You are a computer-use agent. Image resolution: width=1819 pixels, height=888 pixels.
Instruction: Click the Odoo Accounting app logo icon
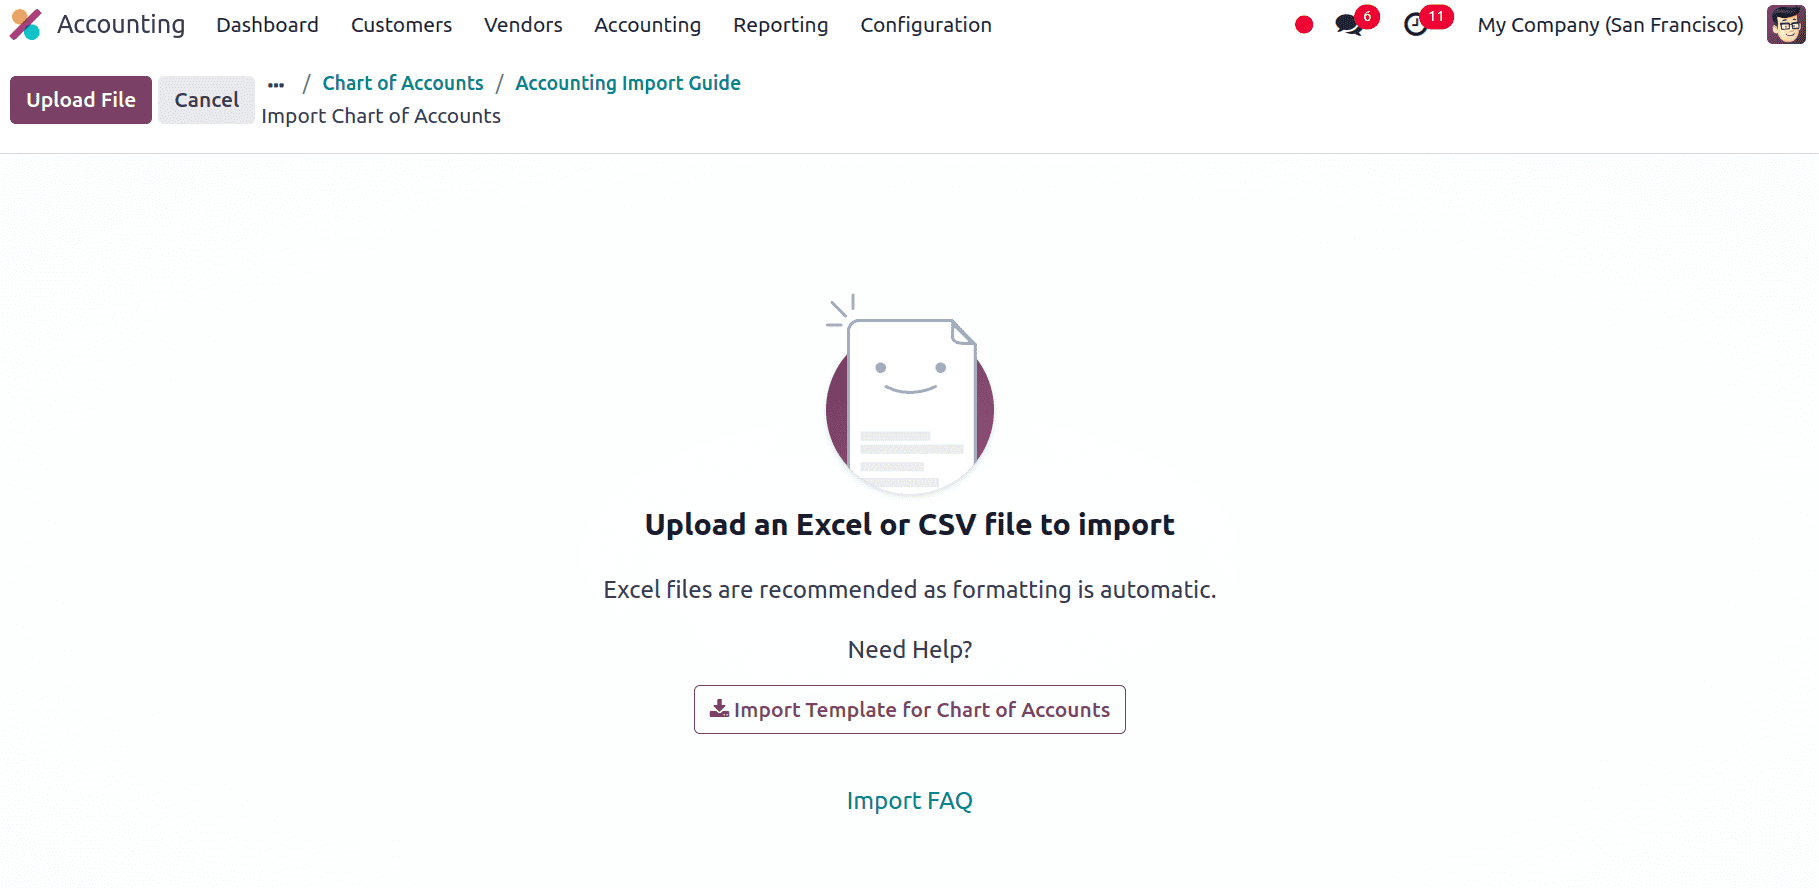tap(25, 25)
